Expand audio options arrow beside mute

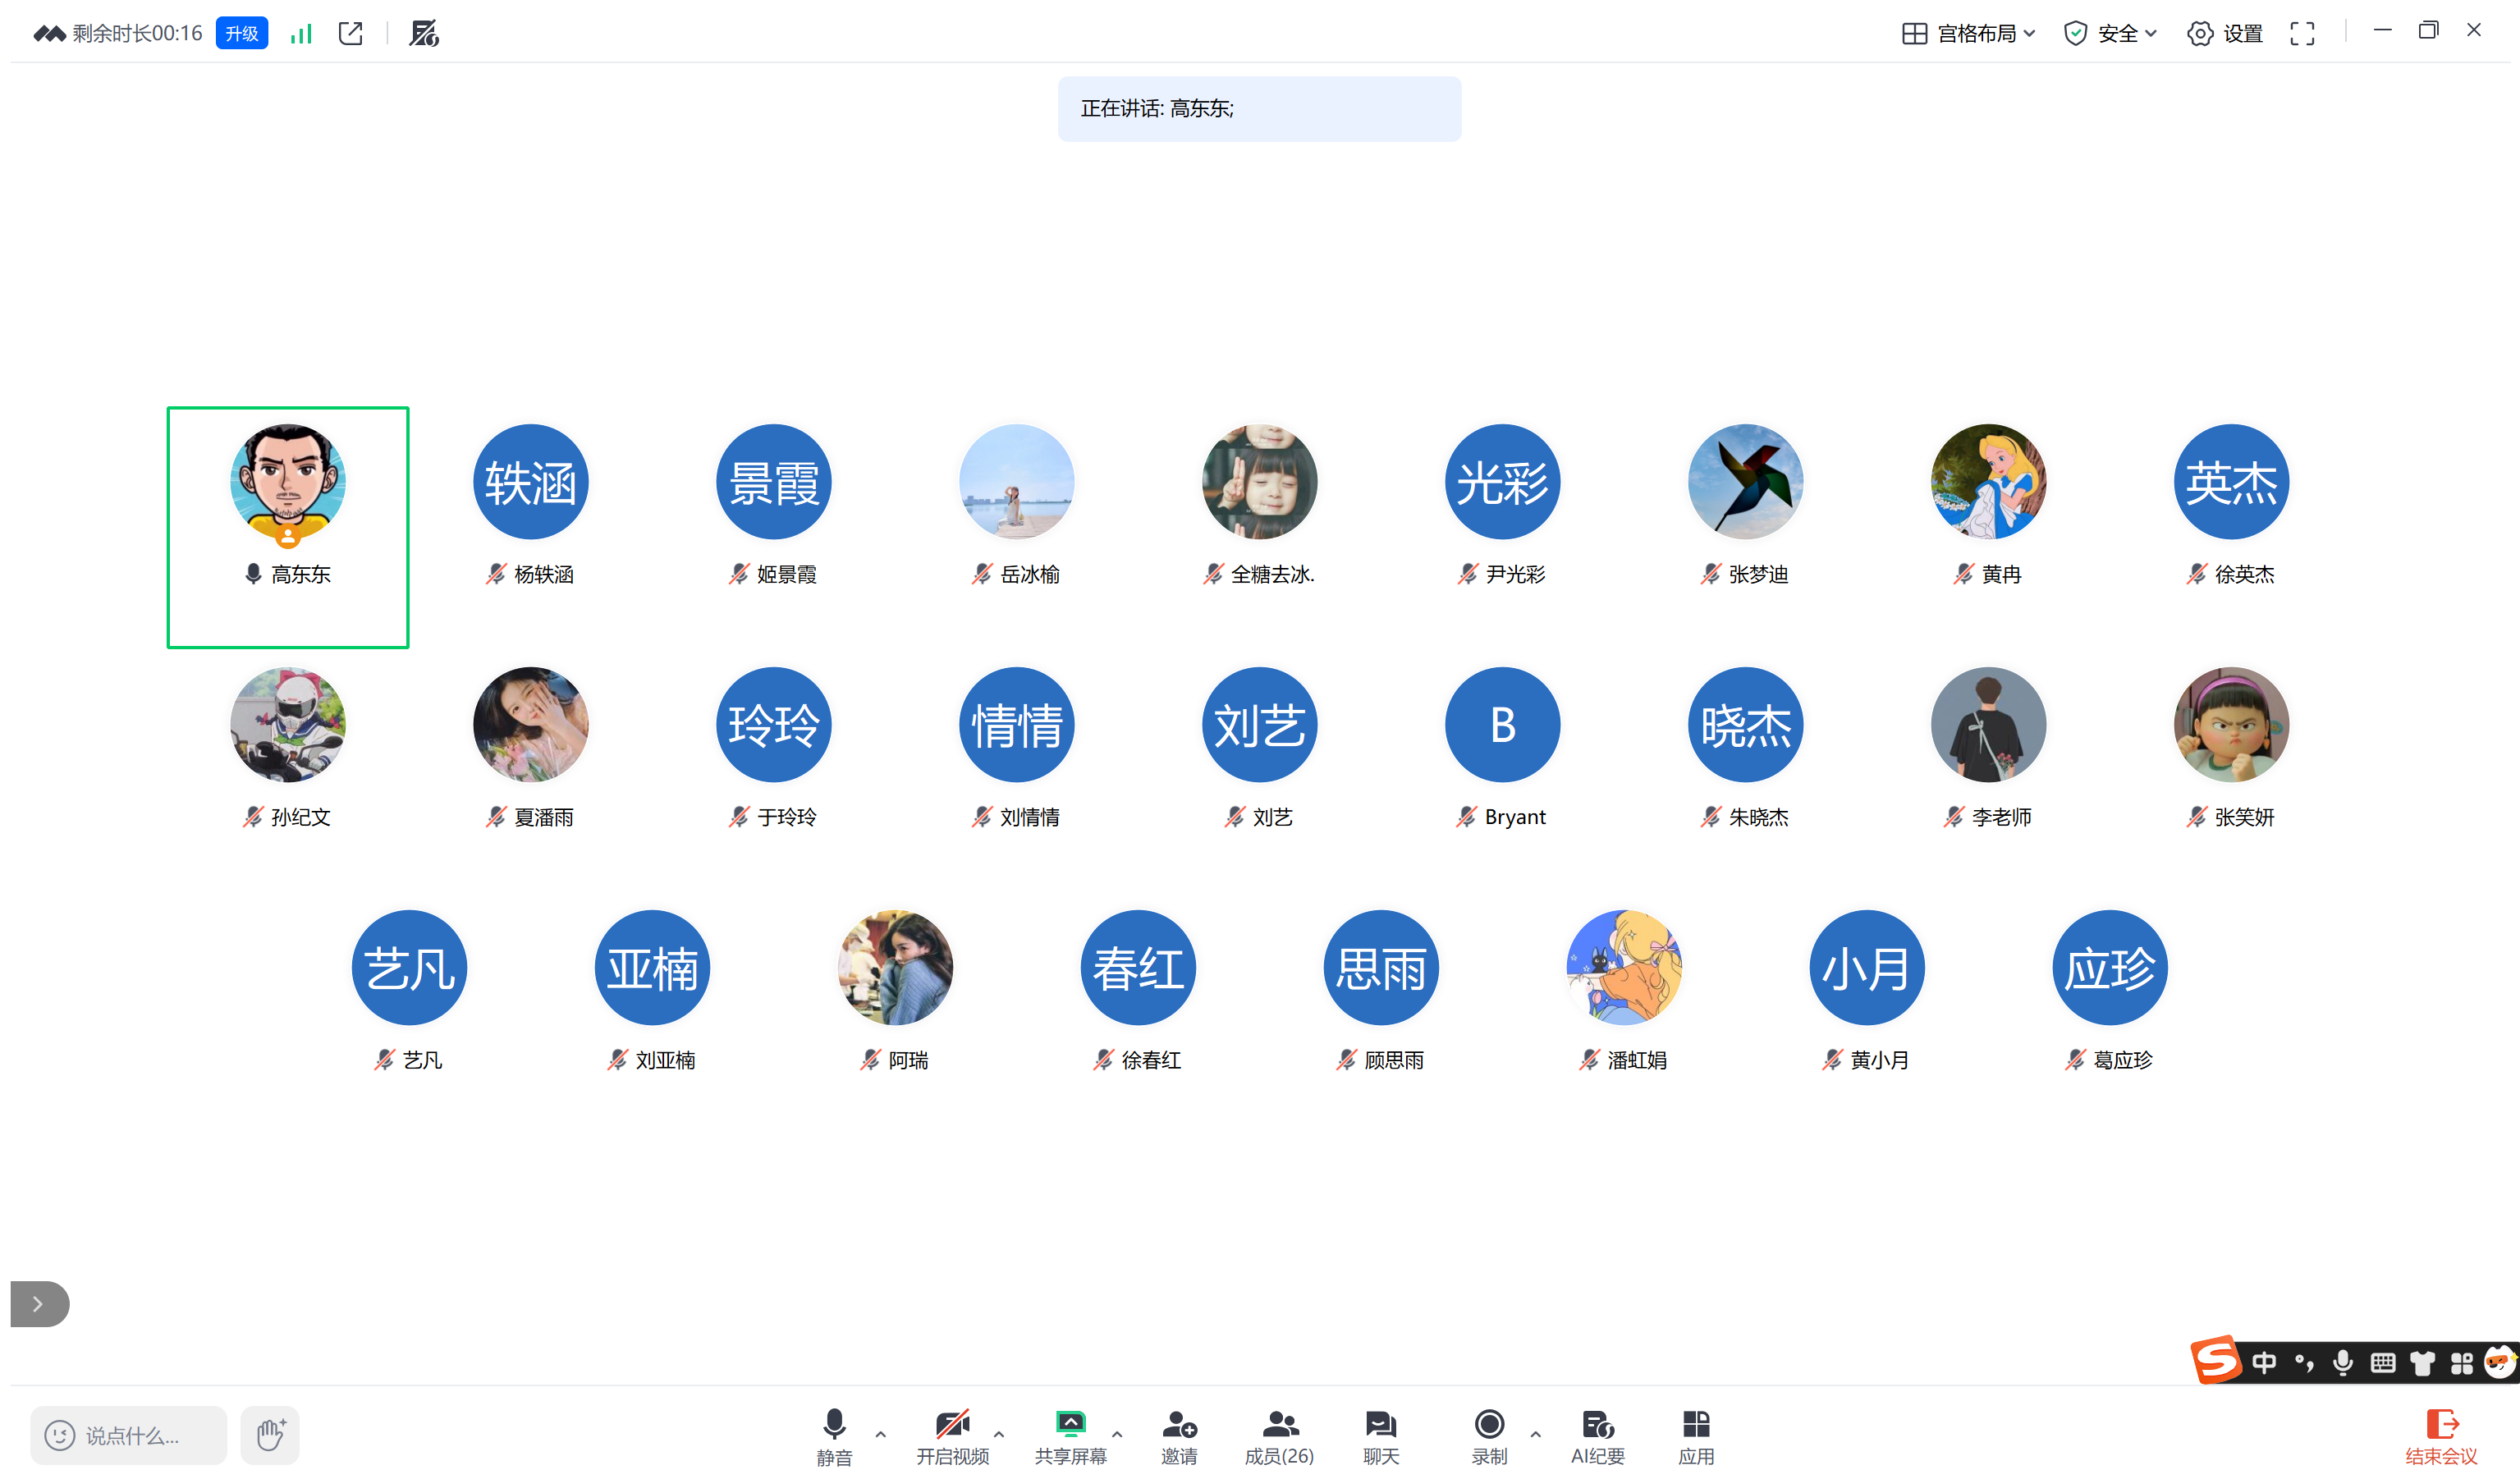click(x=881, y=1434)
